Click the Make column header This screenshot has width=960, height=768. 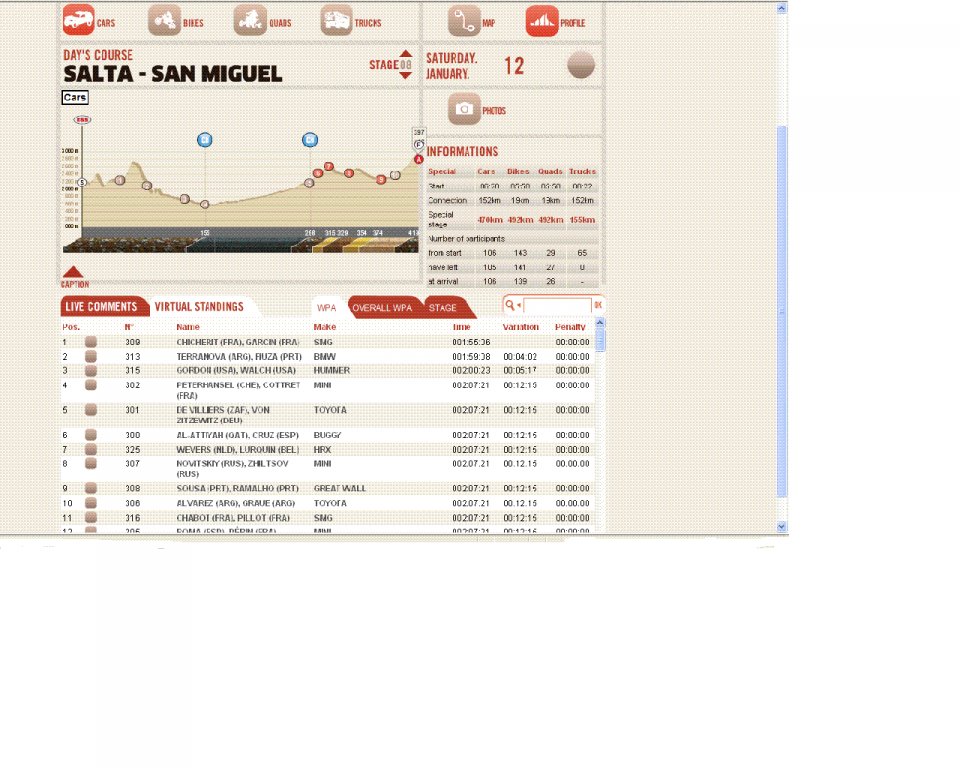324,327
